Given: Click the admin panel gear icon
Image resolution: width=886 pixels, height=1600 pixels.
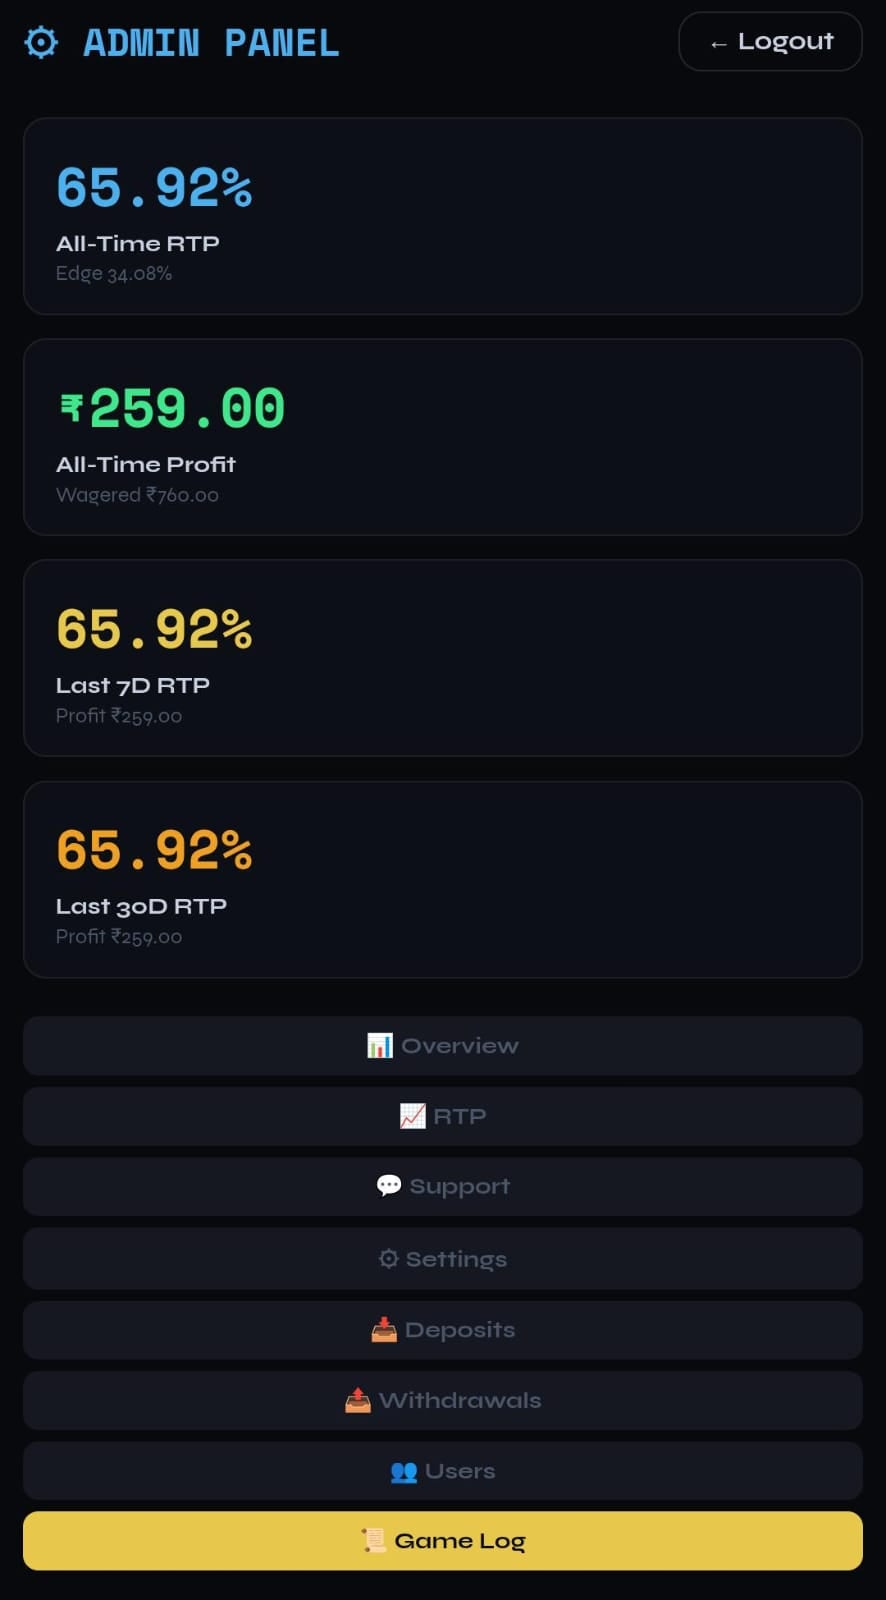Looking at the screenshot, I should tap(41, 43).
